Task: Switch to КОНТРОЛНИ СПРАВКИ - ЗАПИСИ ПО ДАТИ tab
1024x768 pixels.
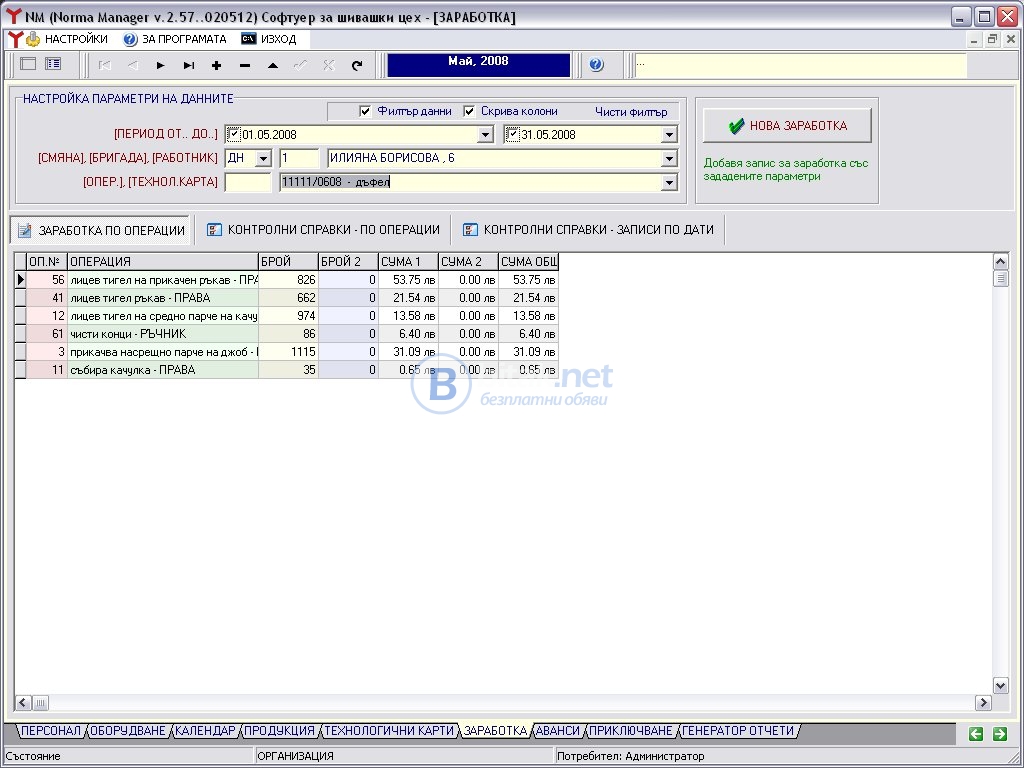Action: coord(588,230)
